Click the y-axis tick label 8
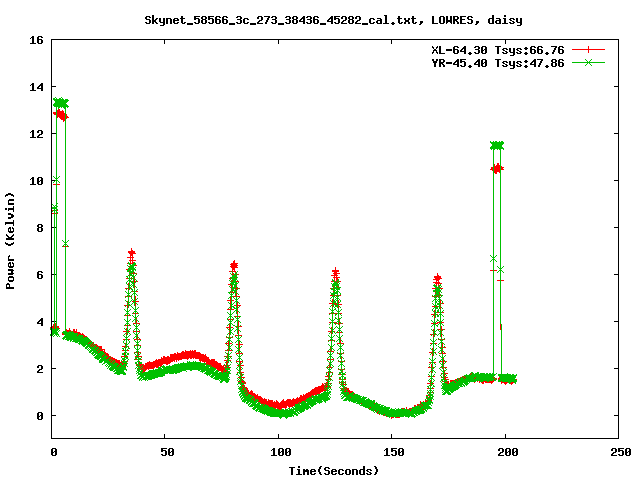Image resolution: width=640 pixels, height=480 pixels. [40, 228]
